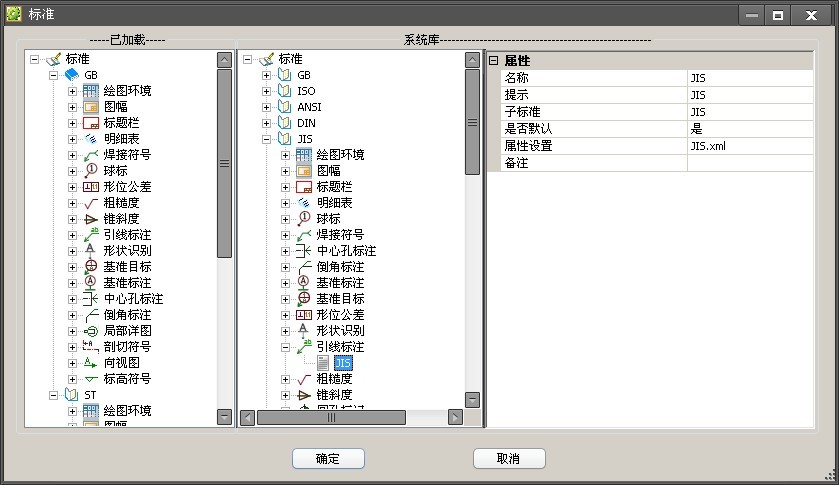The height and width of the screenshot is (485, 839).
Task: Click the DIN book icon in system library
Action: (x=285, y=123)
